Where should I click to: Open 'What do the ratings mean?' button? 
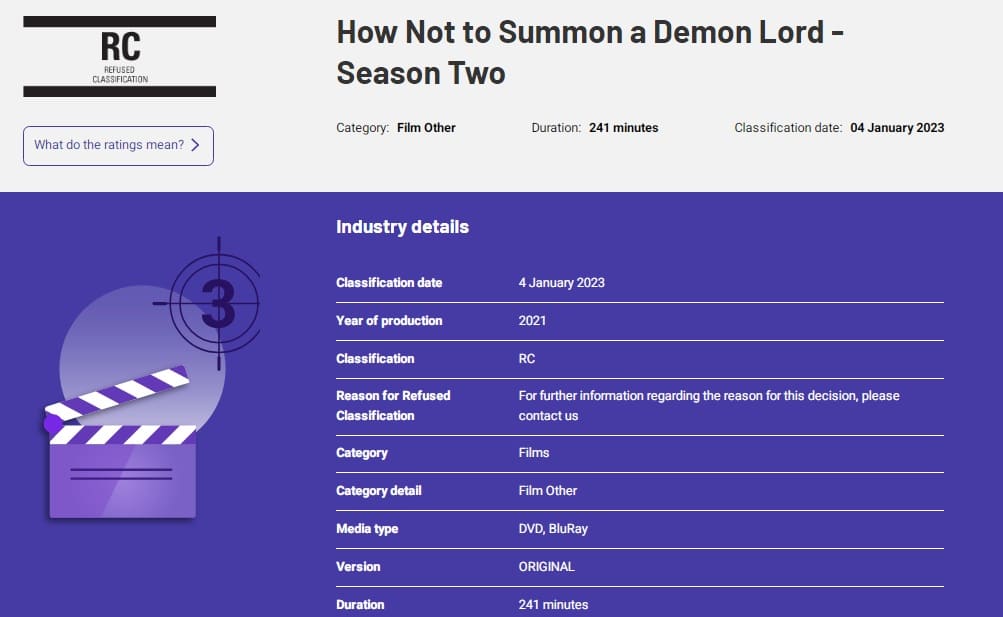pyautogui.click(x=118, y=145)
